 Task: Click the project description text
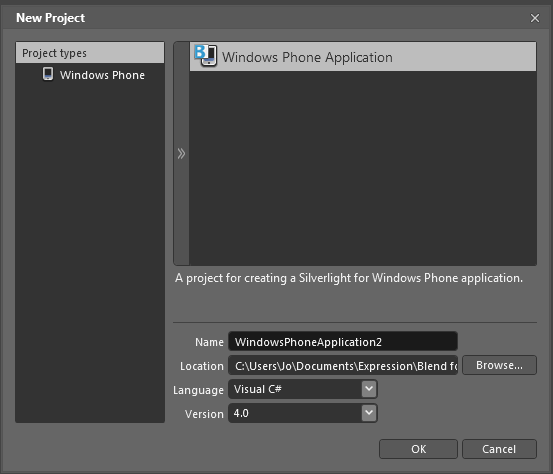(x=349, y=278)
